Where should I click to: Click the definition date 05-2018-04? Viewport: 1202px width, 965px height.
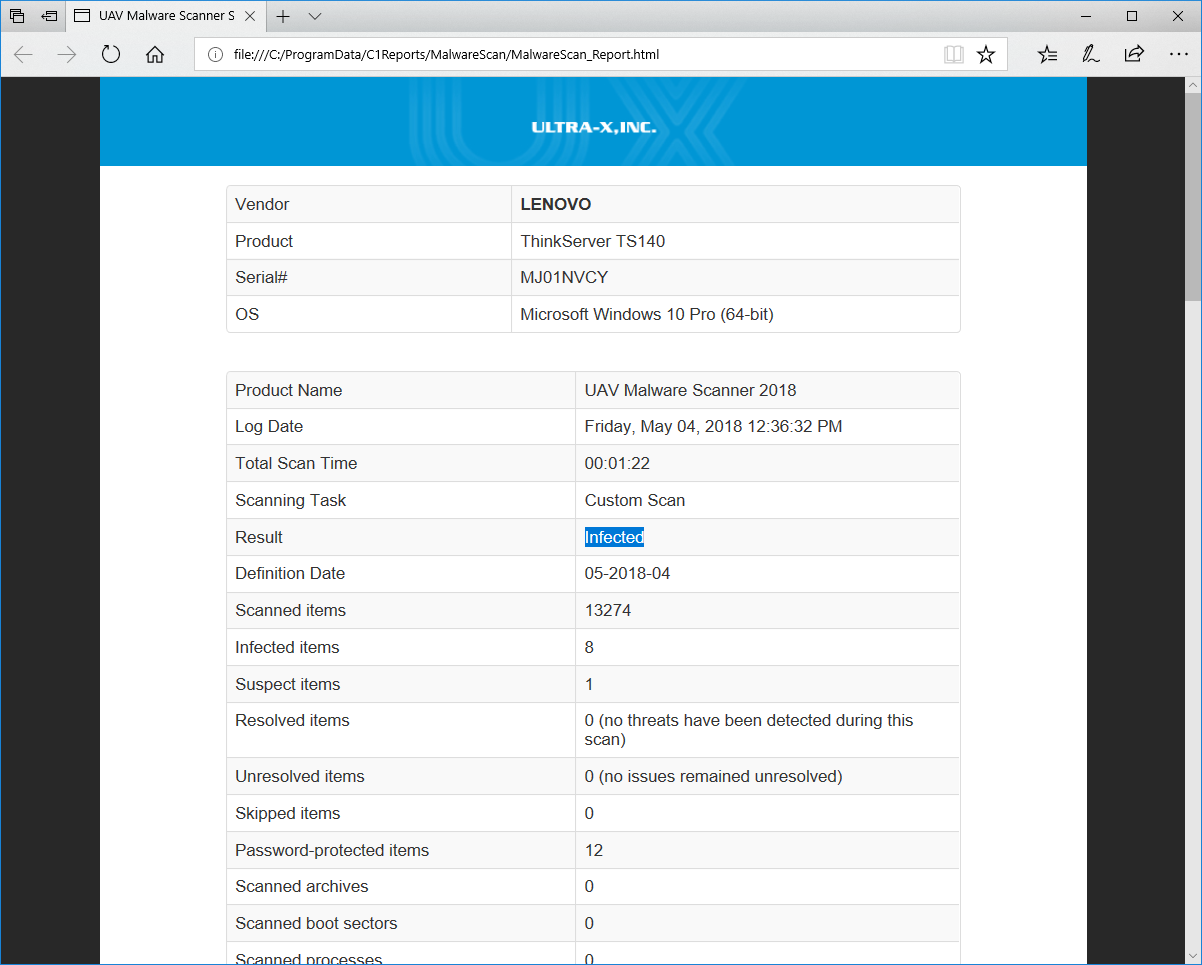coord(628,573)
